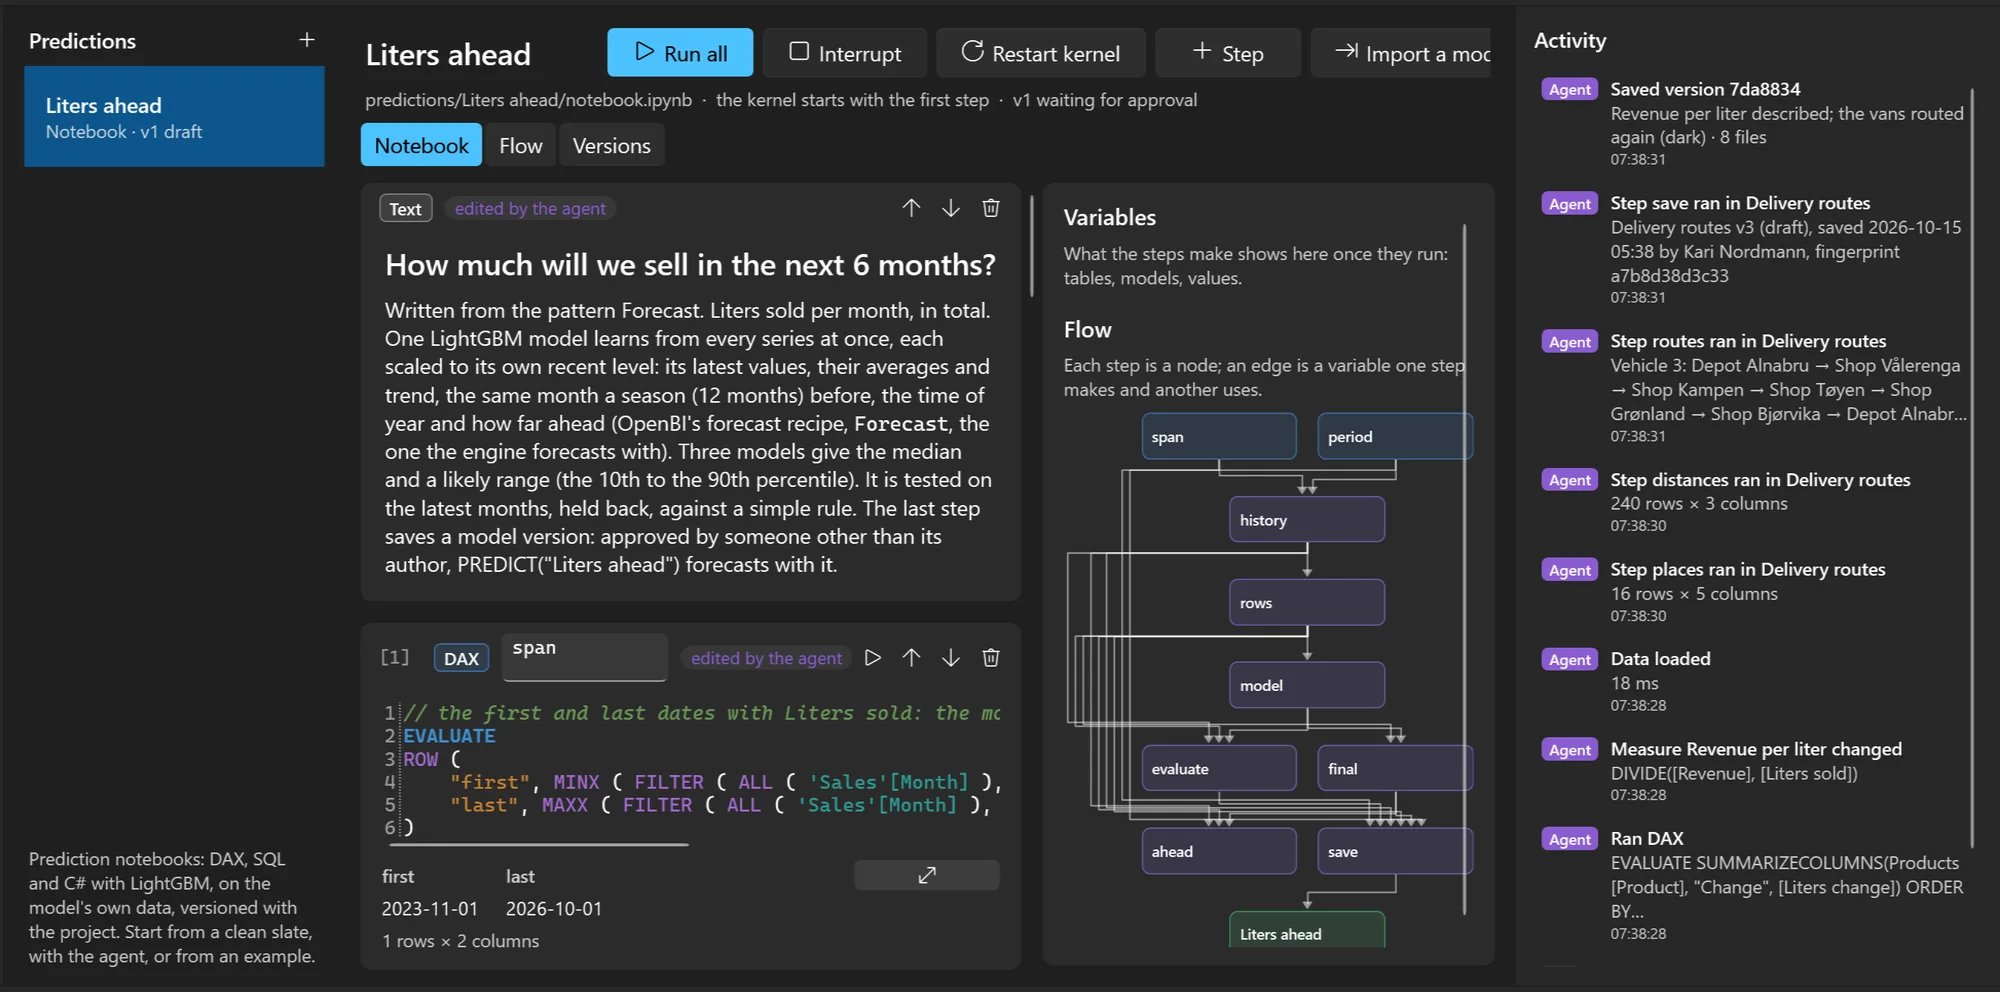Open the Flow tab
2000x992 pixels.
pos(521,145)
